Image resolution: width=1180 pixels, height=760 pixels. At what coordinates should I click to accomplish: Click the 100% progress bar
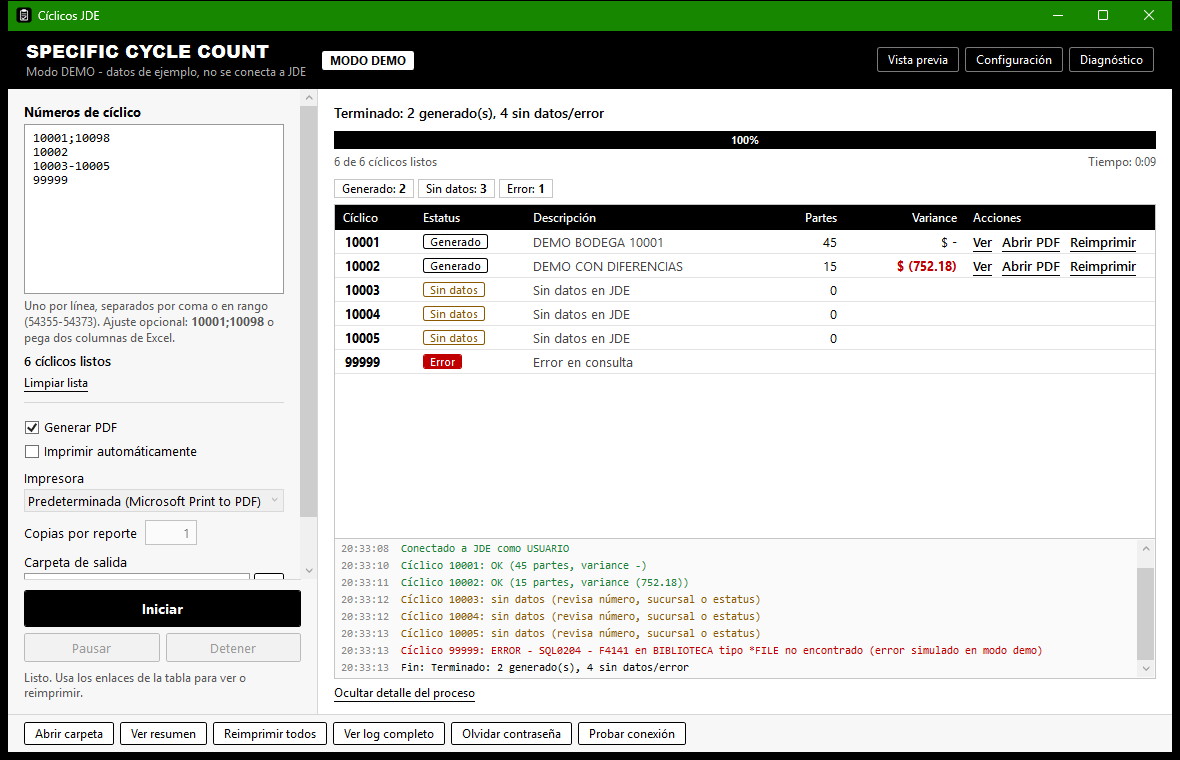[x=744, y=140]
